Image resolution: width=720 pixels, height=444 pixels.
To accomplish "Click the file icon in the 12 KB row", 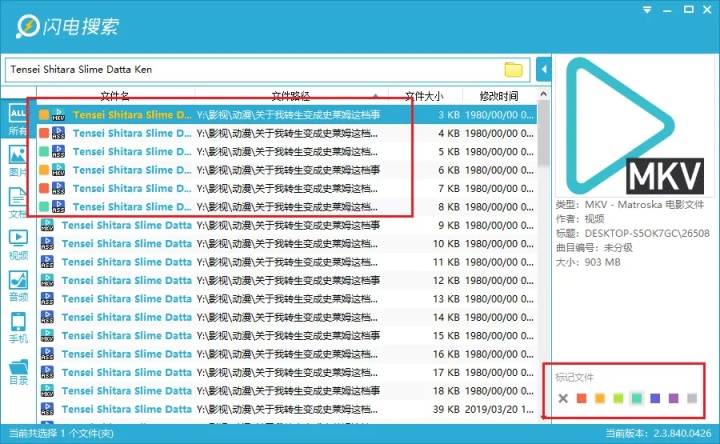I will coord(47,280).
